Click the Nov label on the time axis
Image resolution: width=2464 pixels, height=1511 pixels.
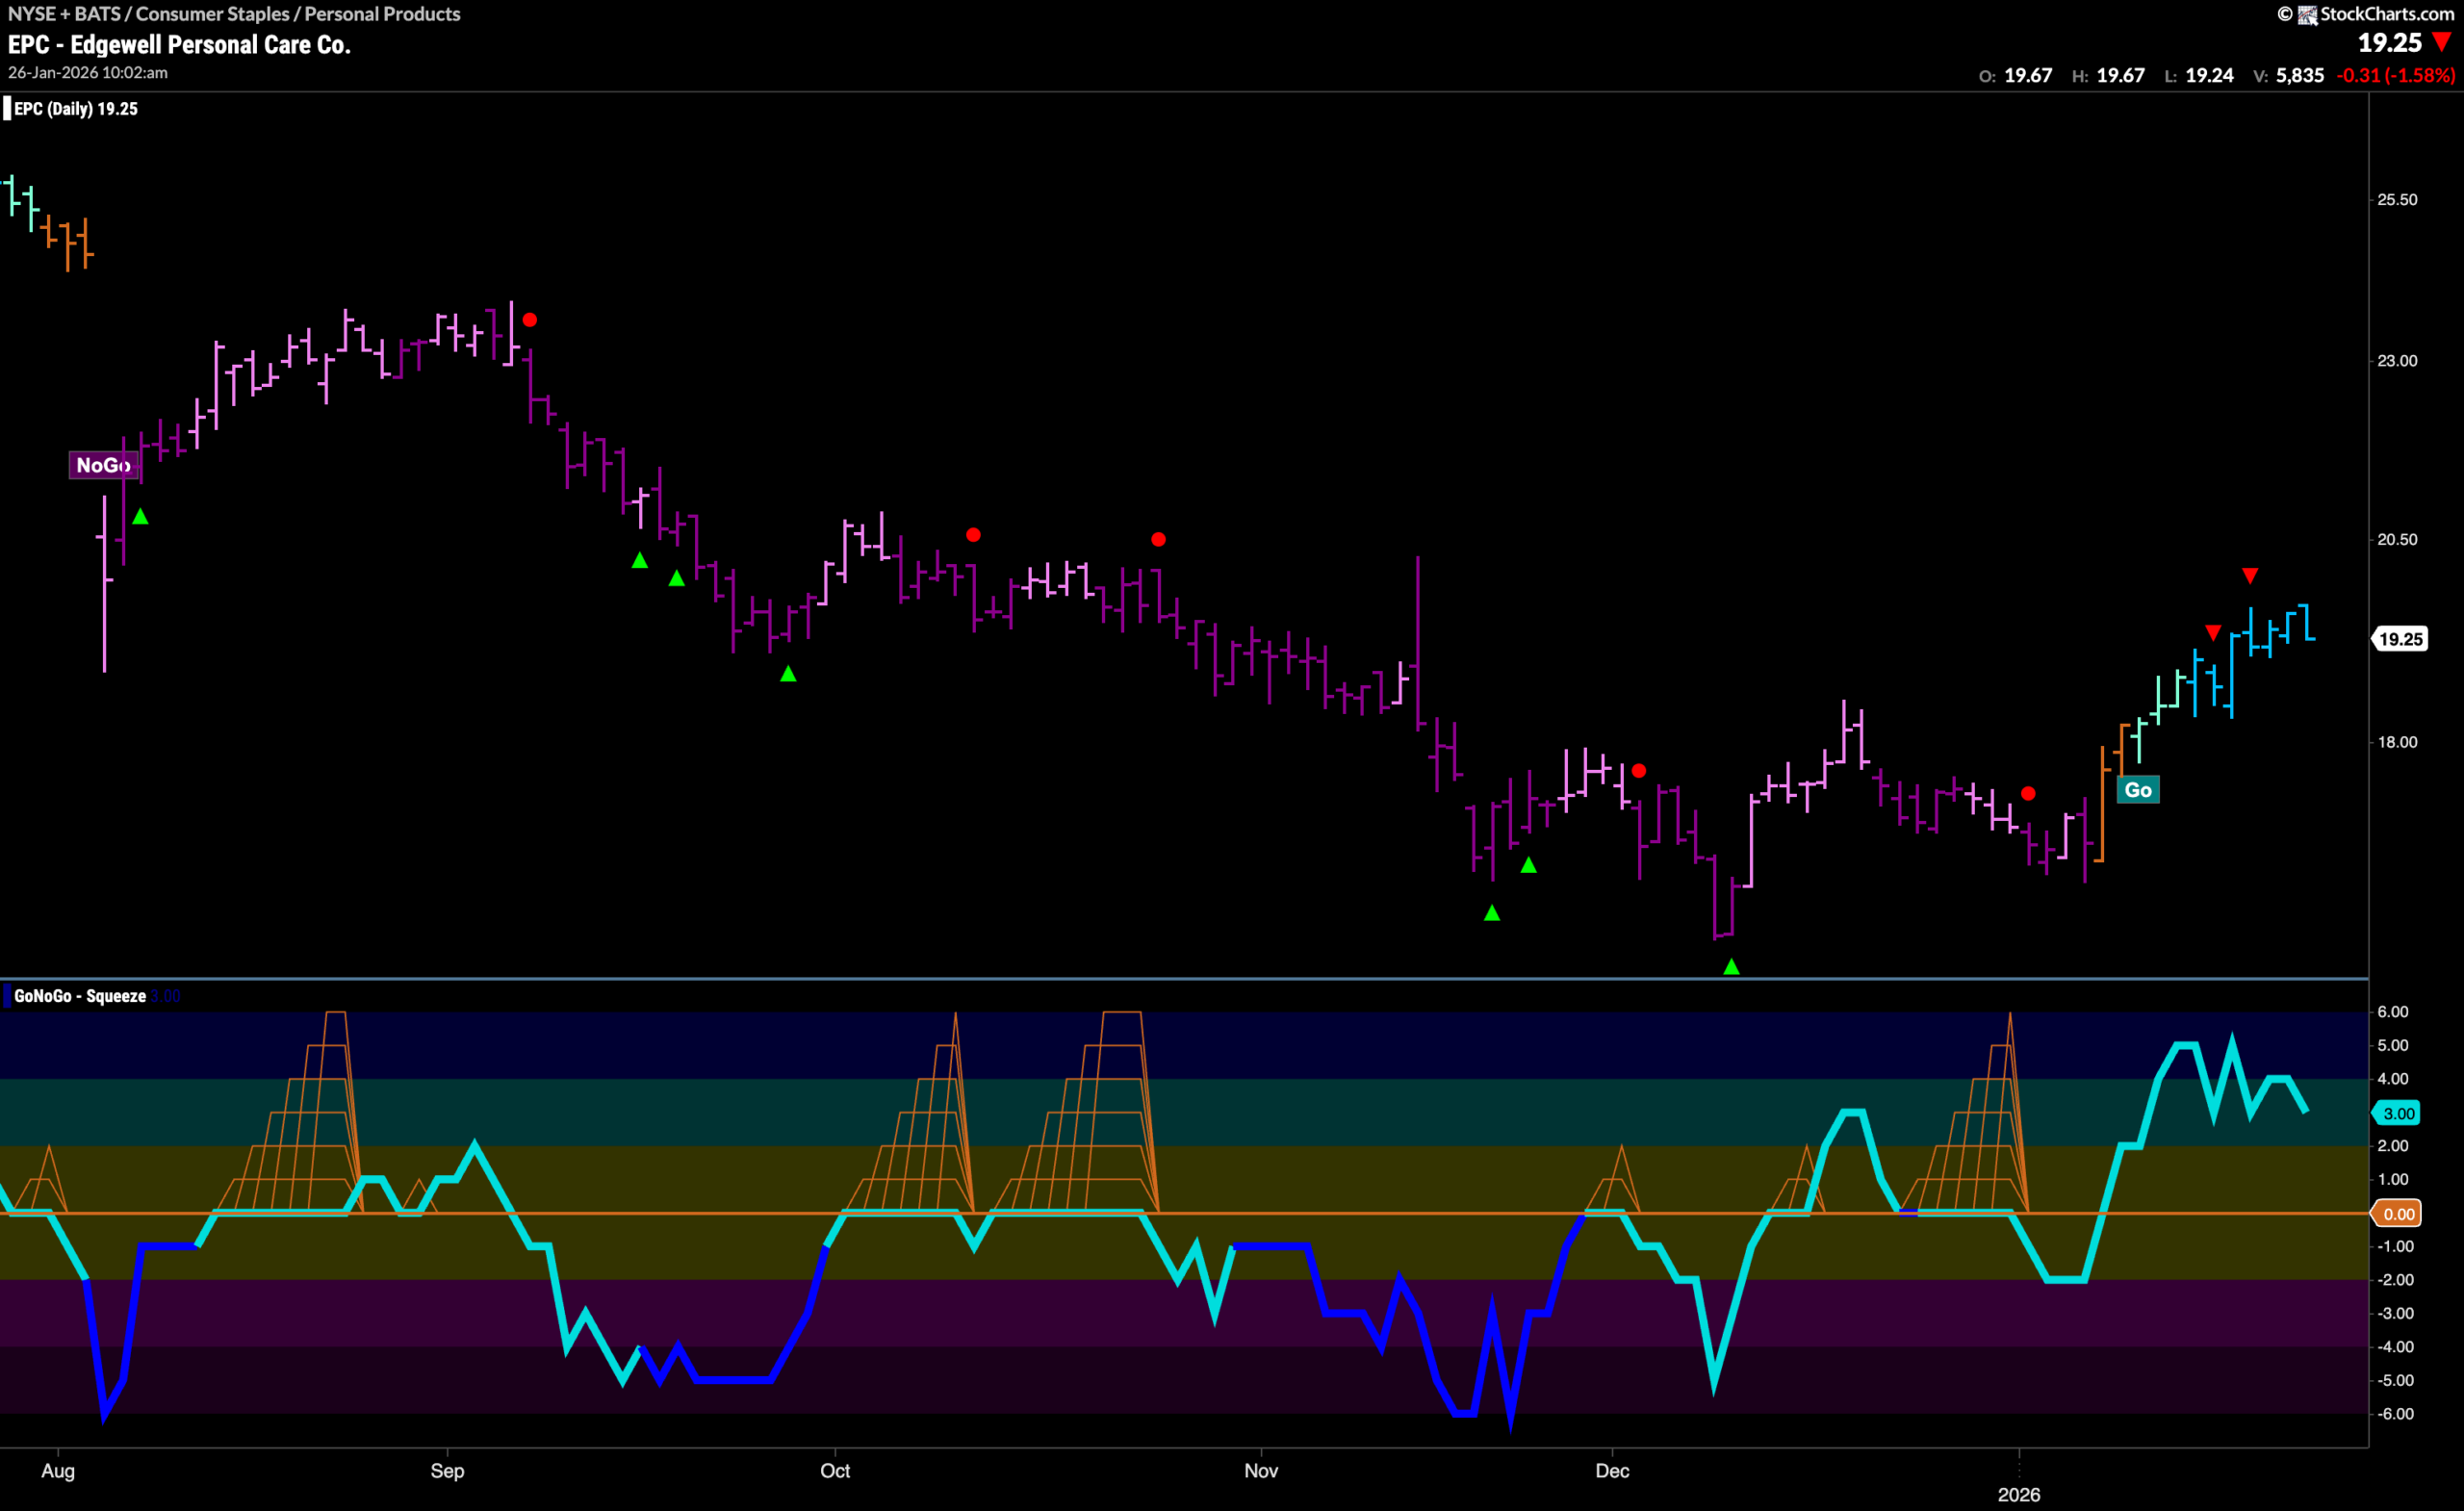(1261, 1471)
